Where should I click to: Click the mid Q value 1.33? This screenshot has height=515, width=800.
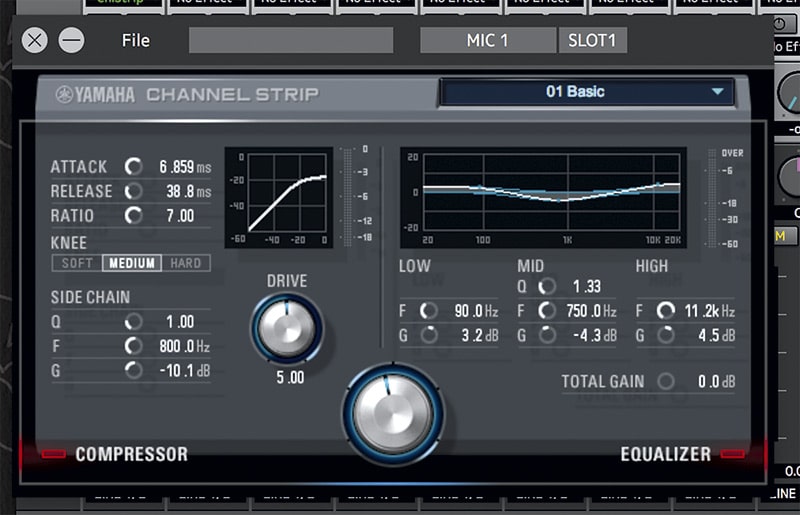pos(587,286)
